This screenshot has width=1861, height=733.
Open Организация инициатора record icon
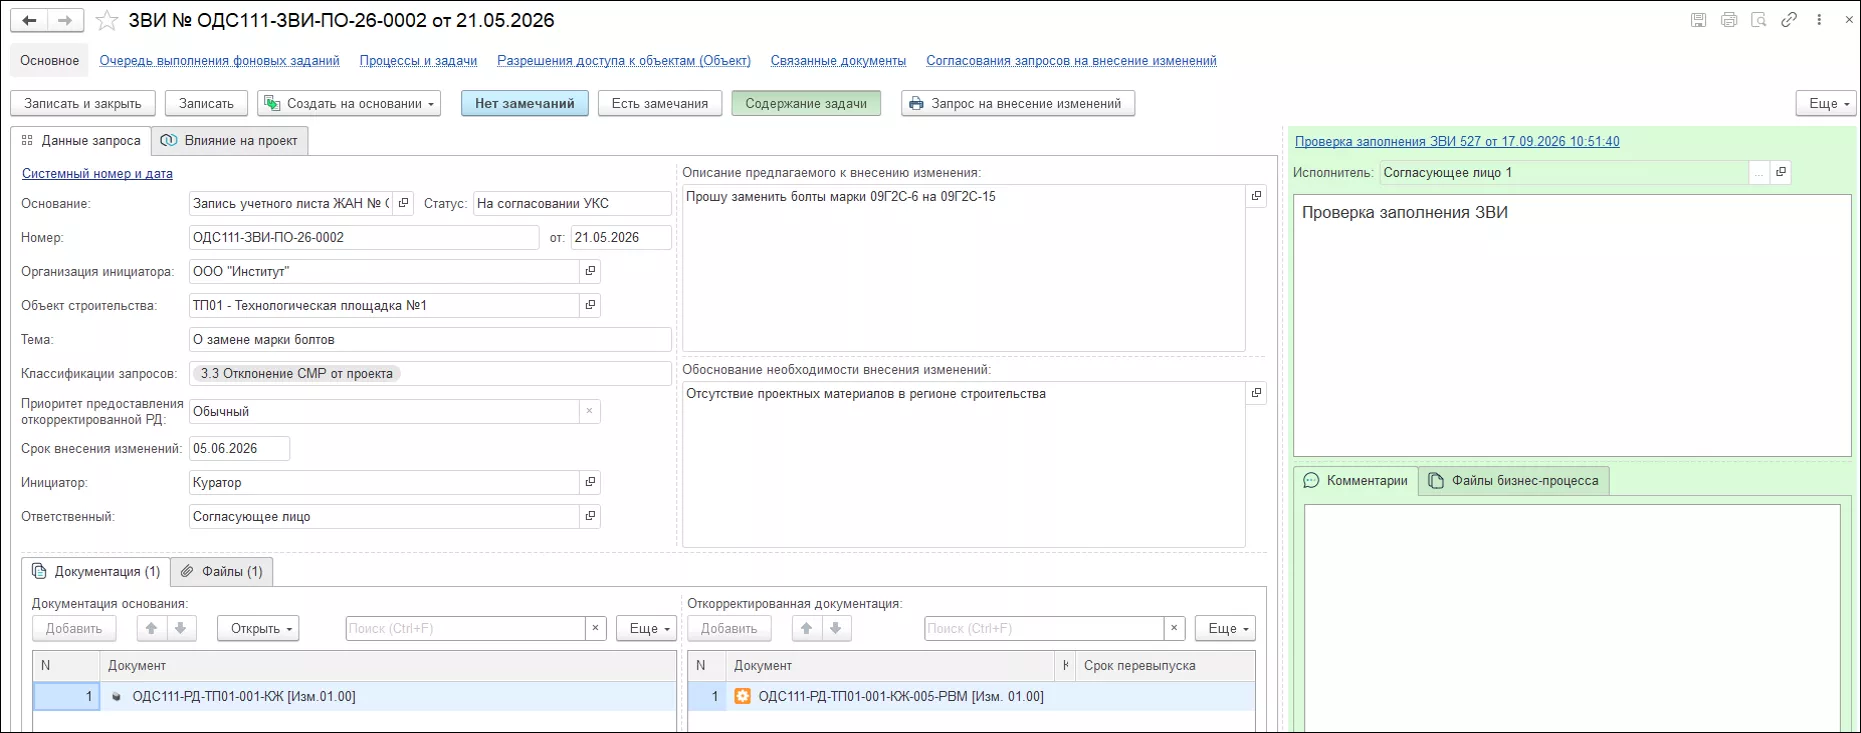pos(590,271)
